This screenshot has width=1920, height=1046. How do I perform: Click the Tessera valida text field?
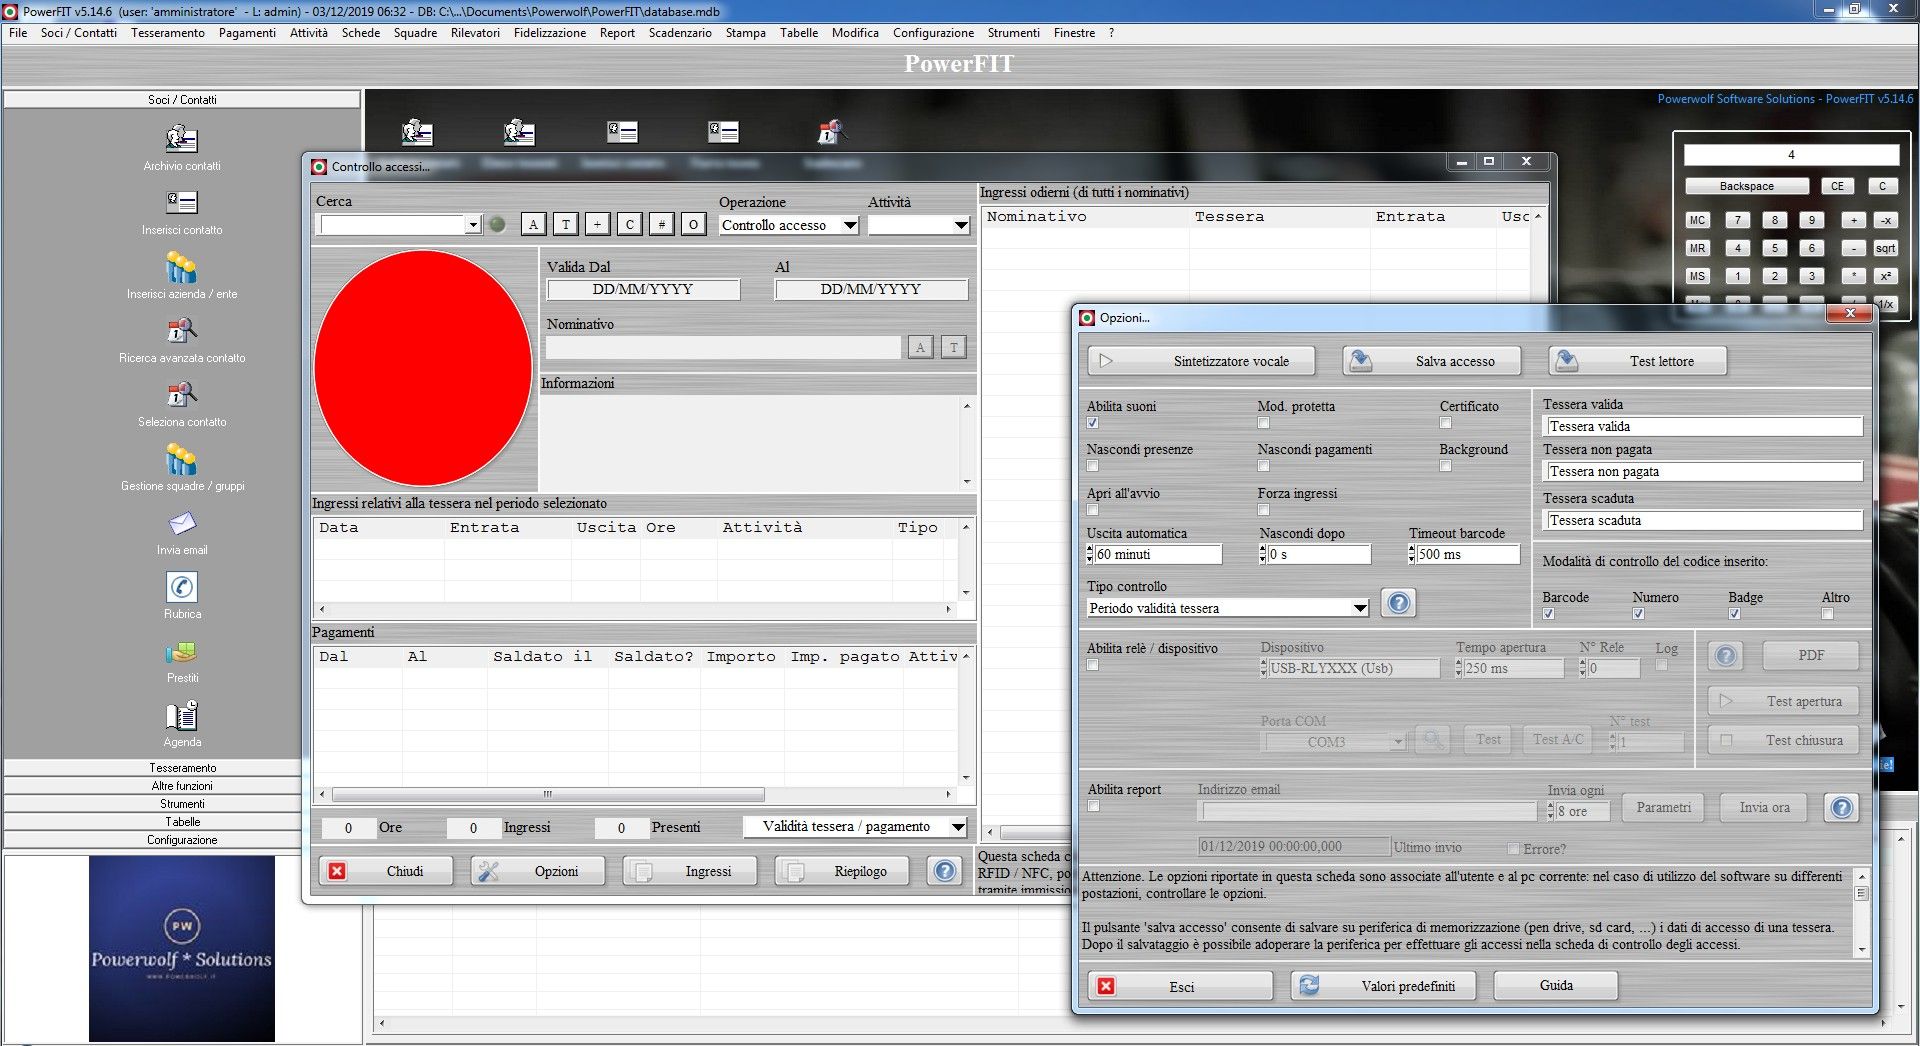click(x=1702, y=426)
